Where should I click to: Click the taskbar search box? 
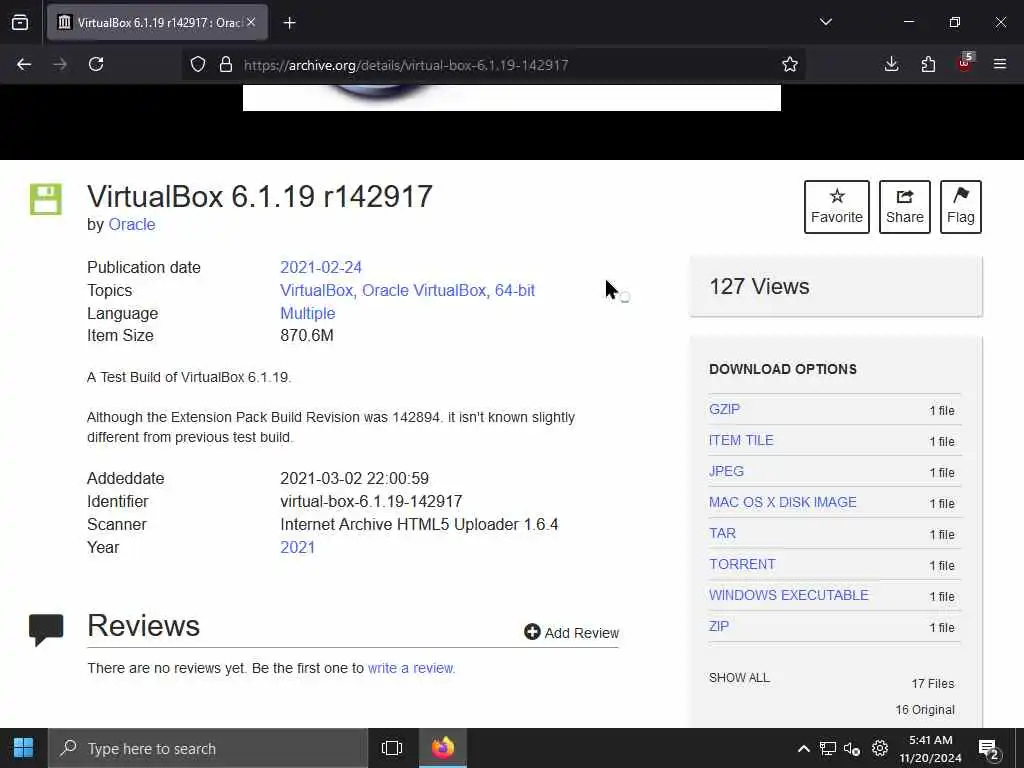pyautogui.click(x=208, y=748)
